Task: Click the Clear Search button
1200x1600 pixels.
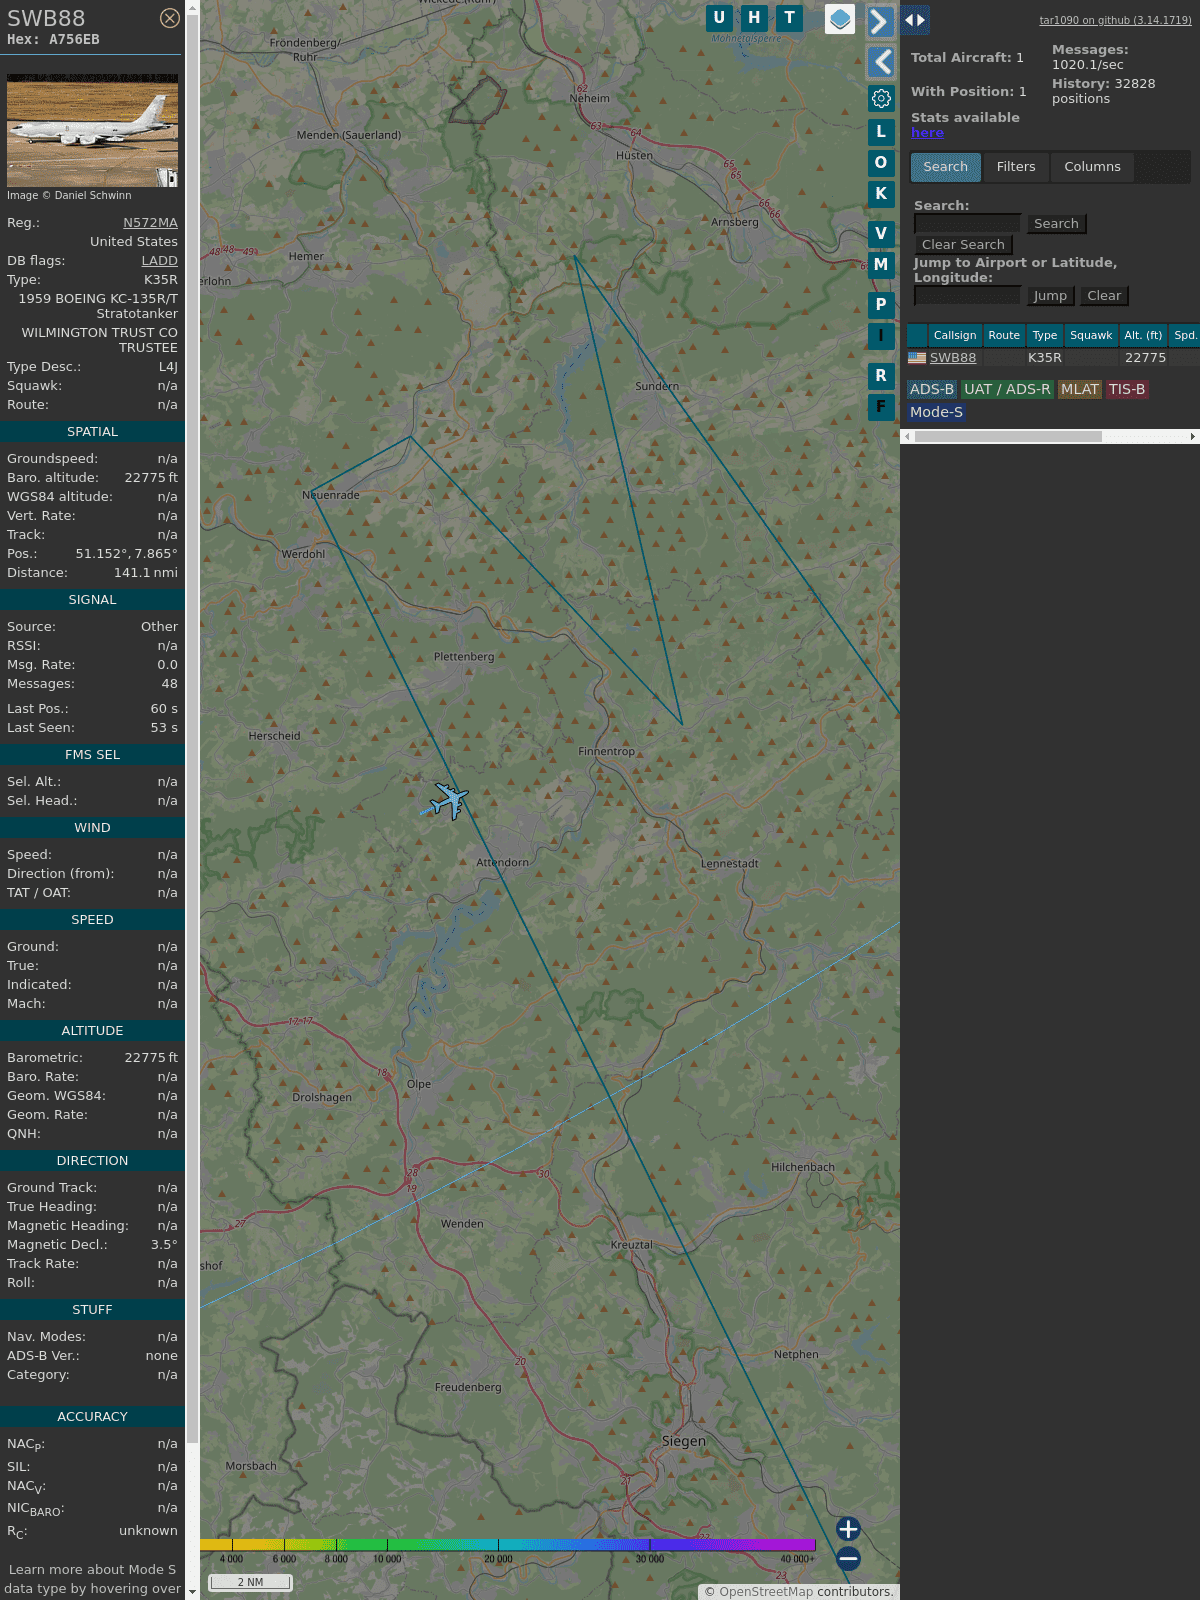Action: point(963,245)
